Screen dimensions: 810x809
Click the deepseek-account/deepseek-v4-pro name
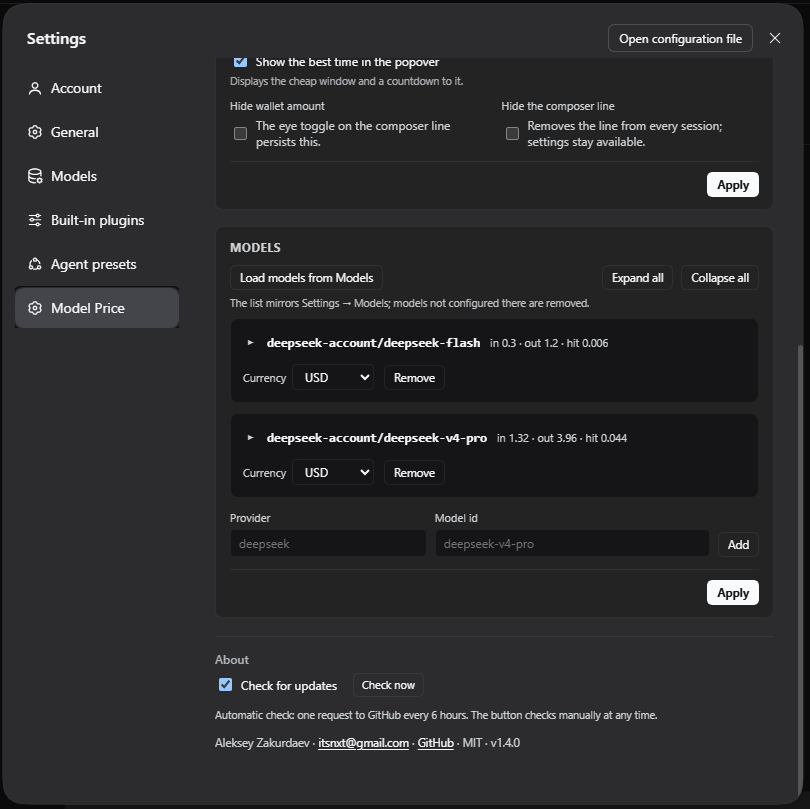[x=377, y=438]
